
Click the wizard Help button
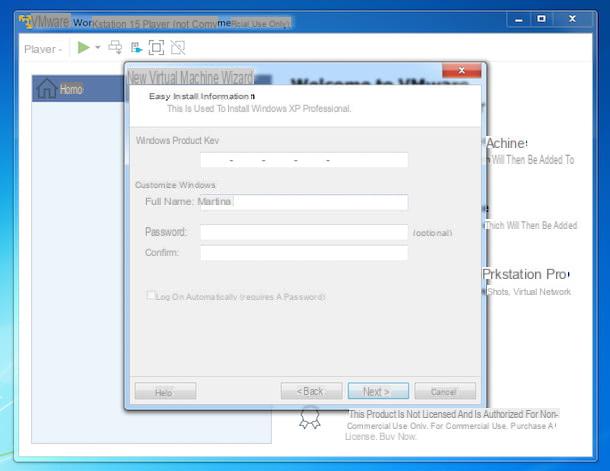pos(165,391)
